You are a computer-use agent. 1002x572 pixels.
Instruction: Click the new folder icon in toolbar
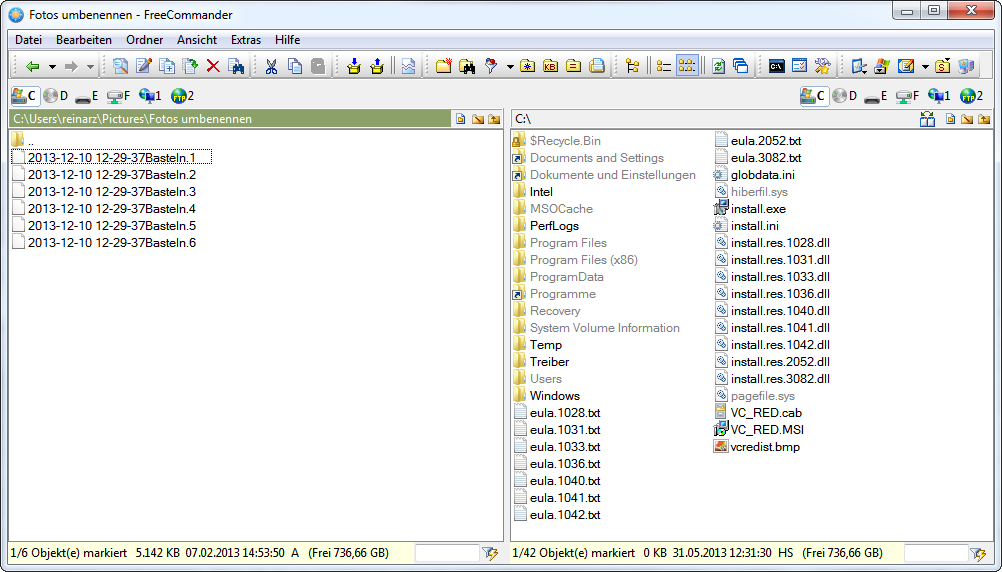tap(443, 67)
